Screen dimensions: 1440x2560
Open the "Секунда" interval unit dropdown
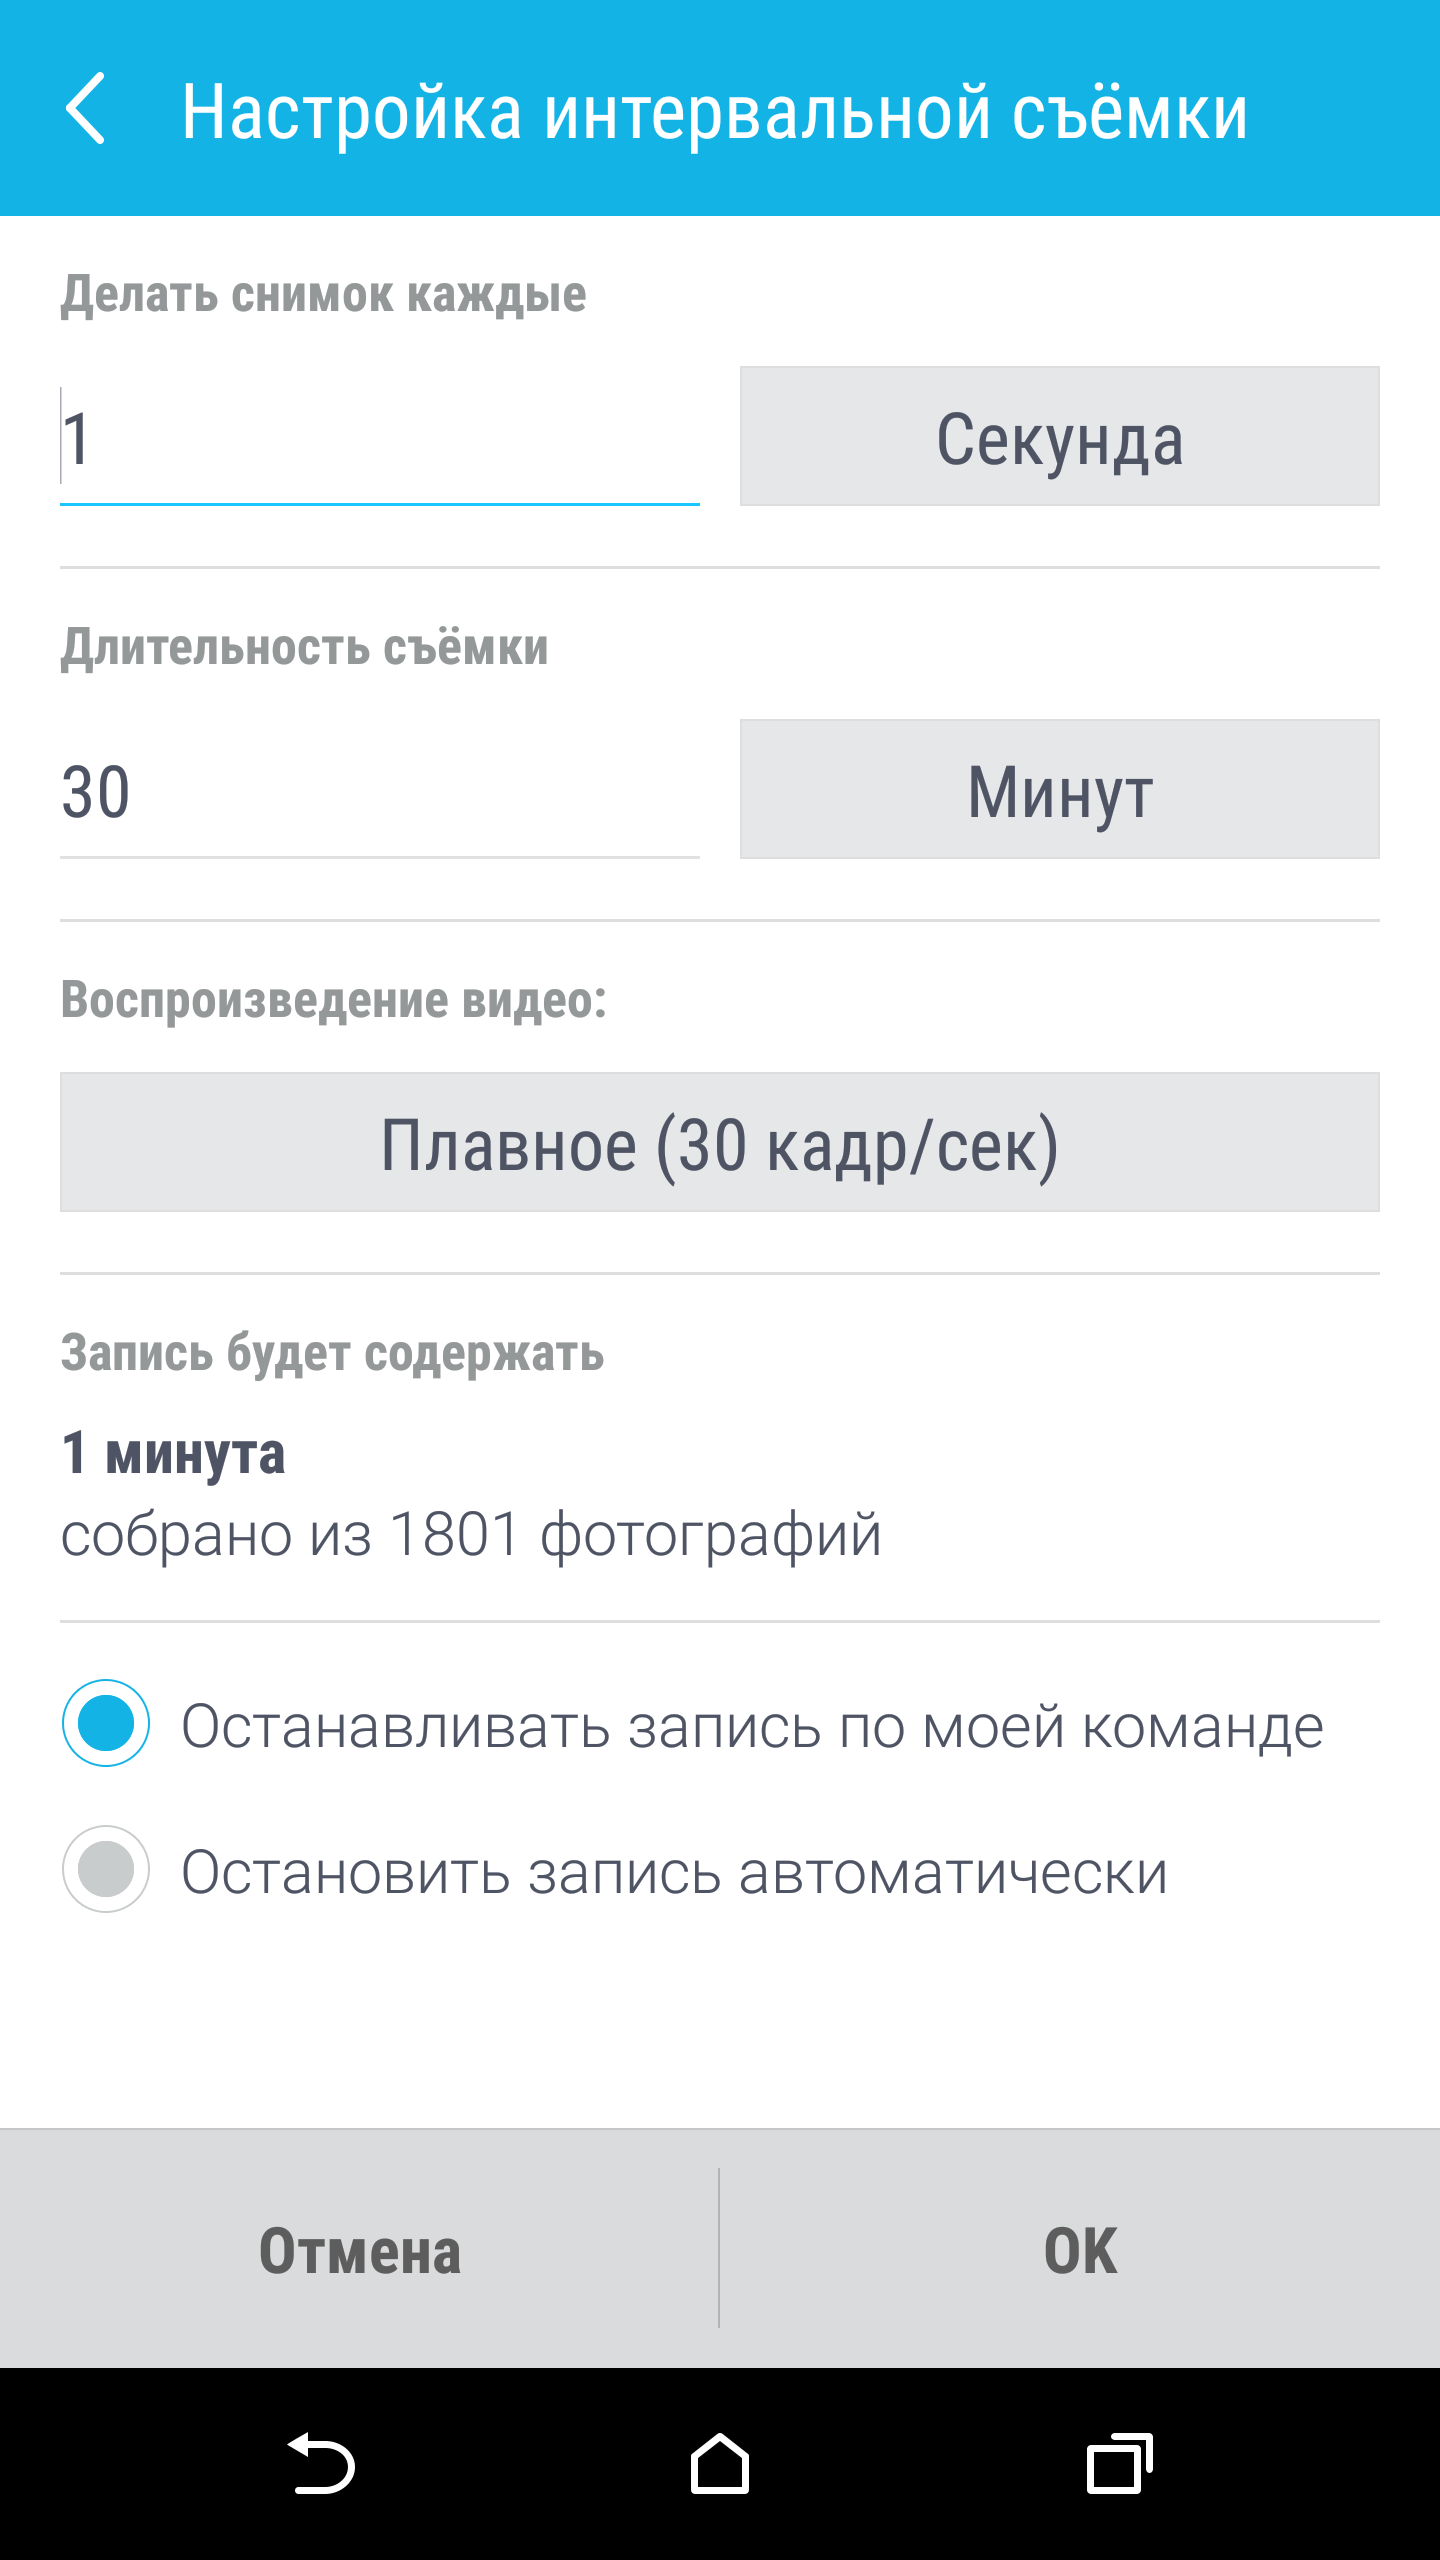(x=1059, y=436)
